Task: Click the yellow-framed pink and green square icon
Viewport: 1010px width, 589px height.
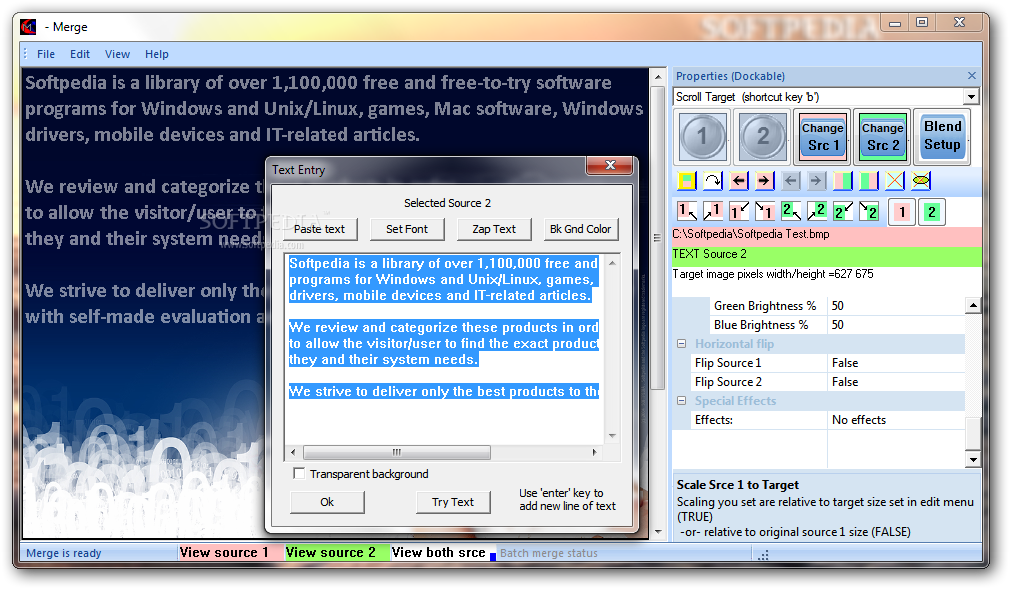Action: [687, 181]
